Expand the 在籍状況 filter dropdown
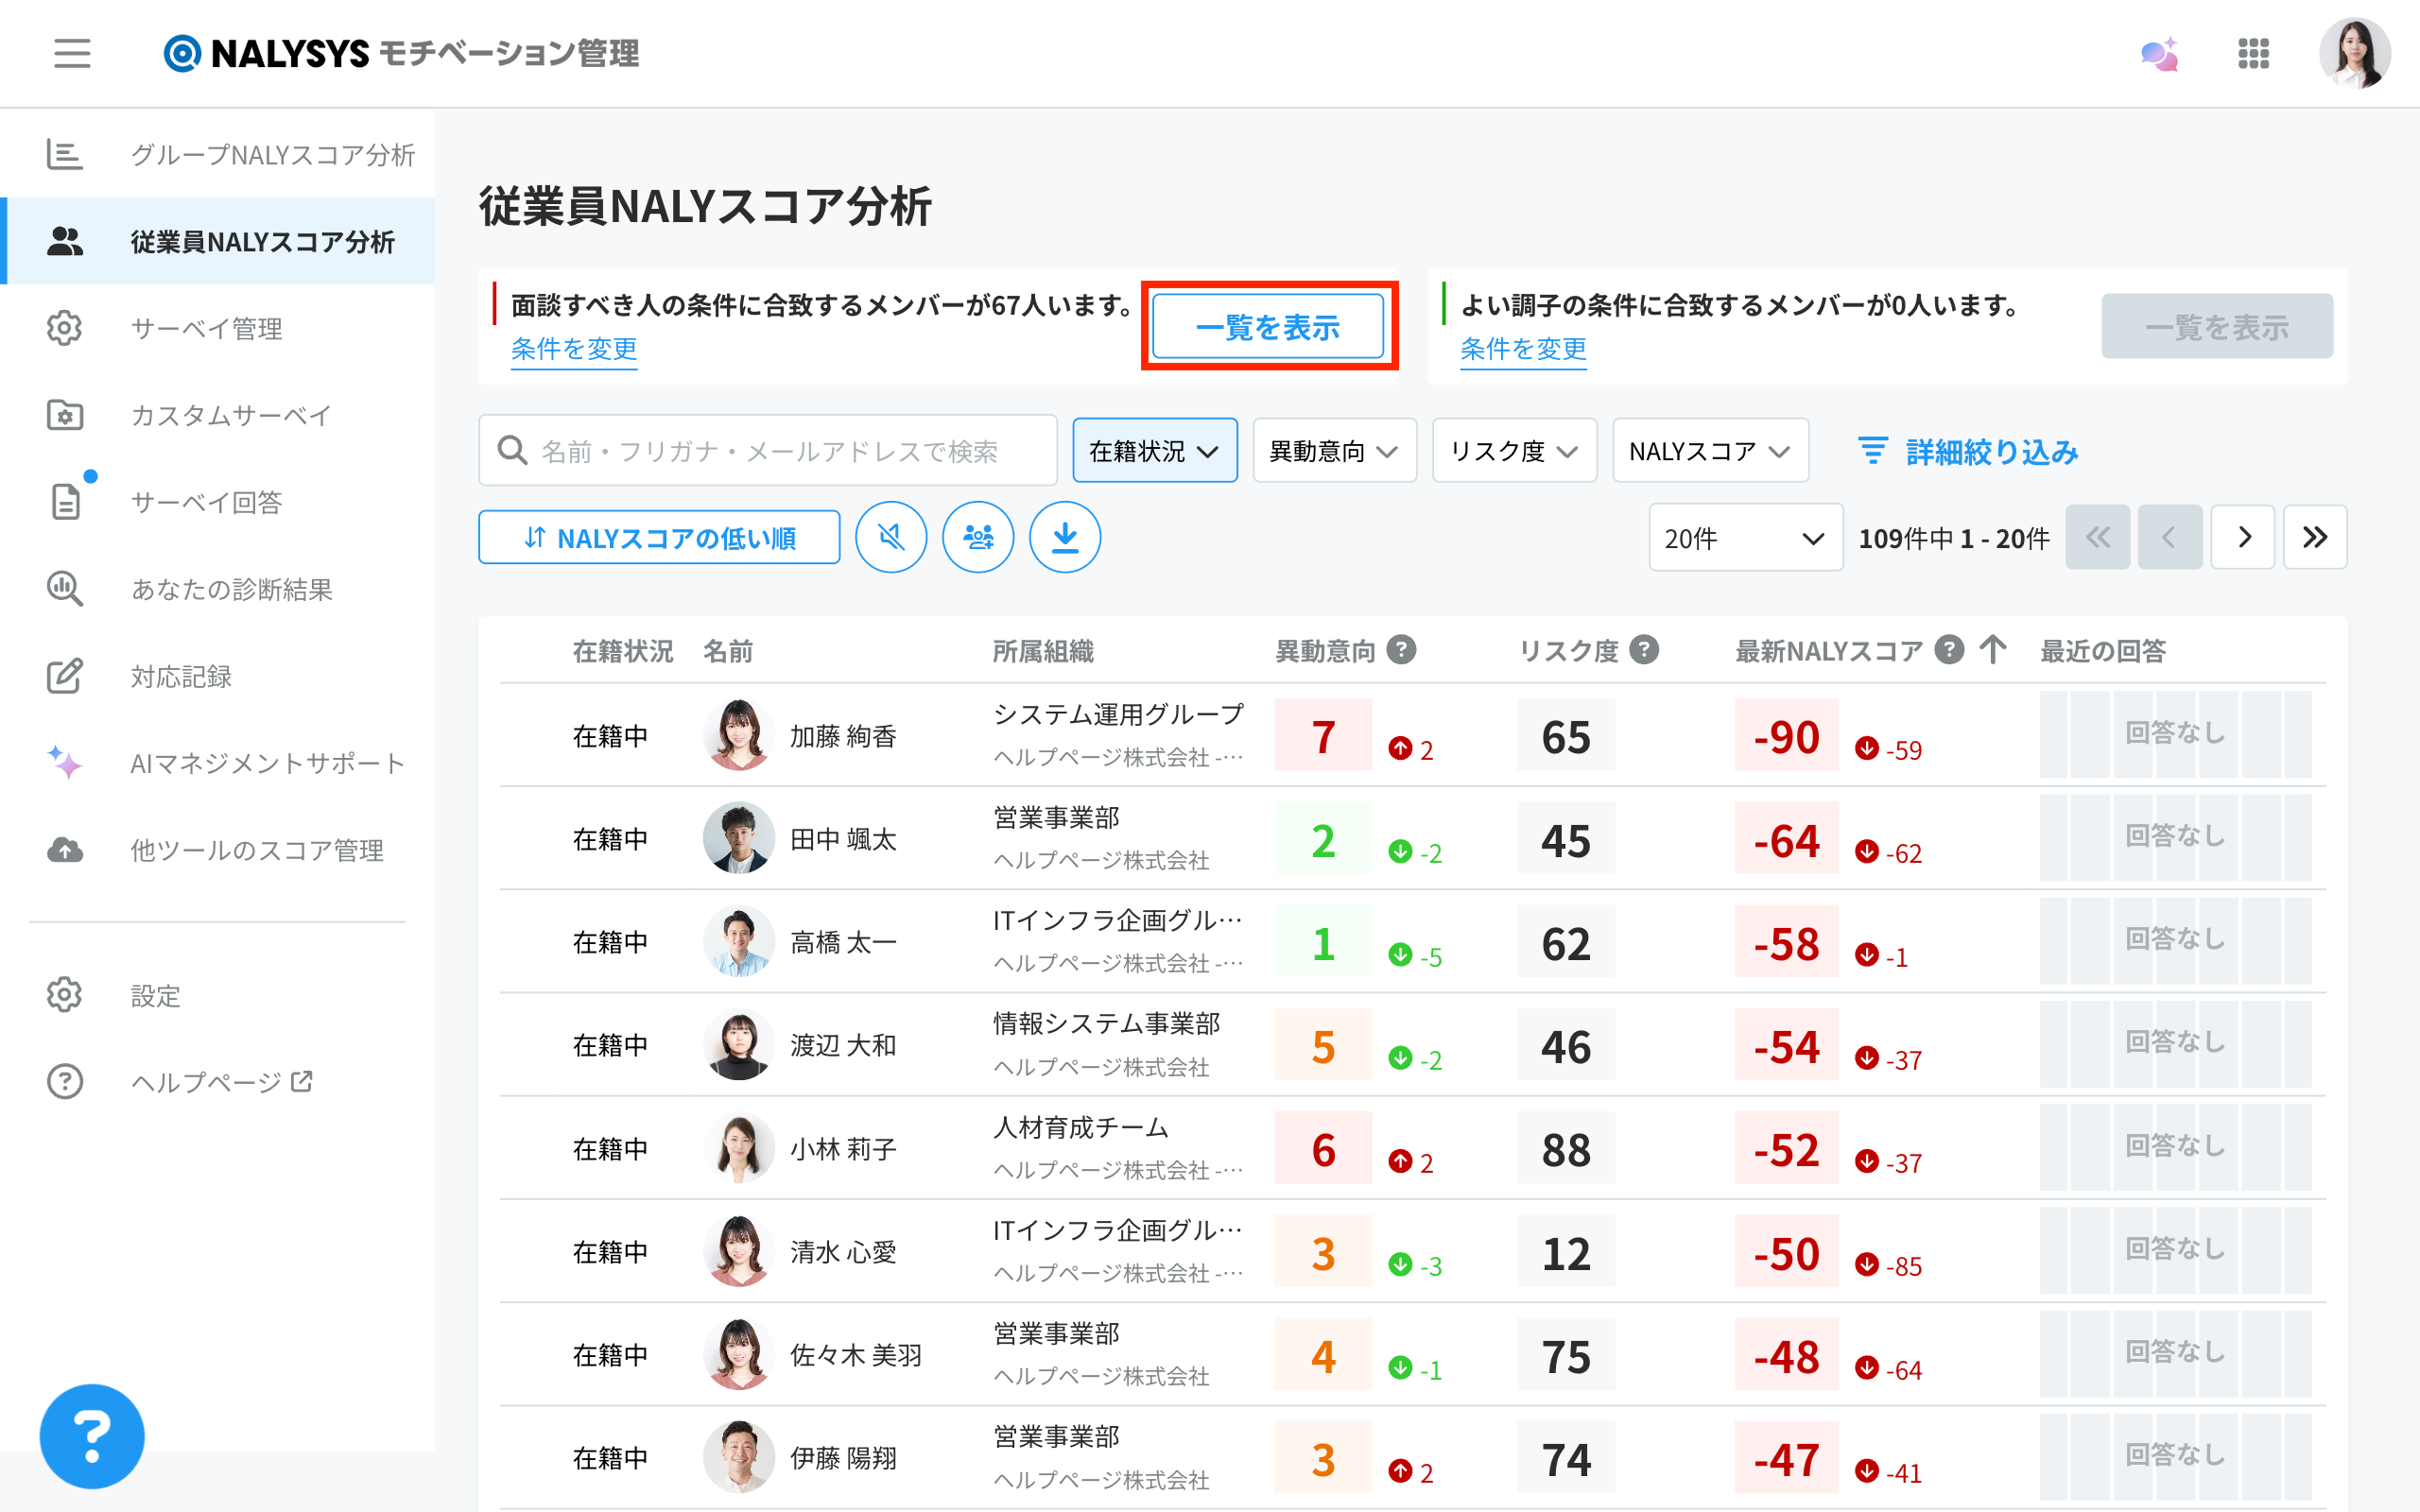 [x=1154, y=451]
